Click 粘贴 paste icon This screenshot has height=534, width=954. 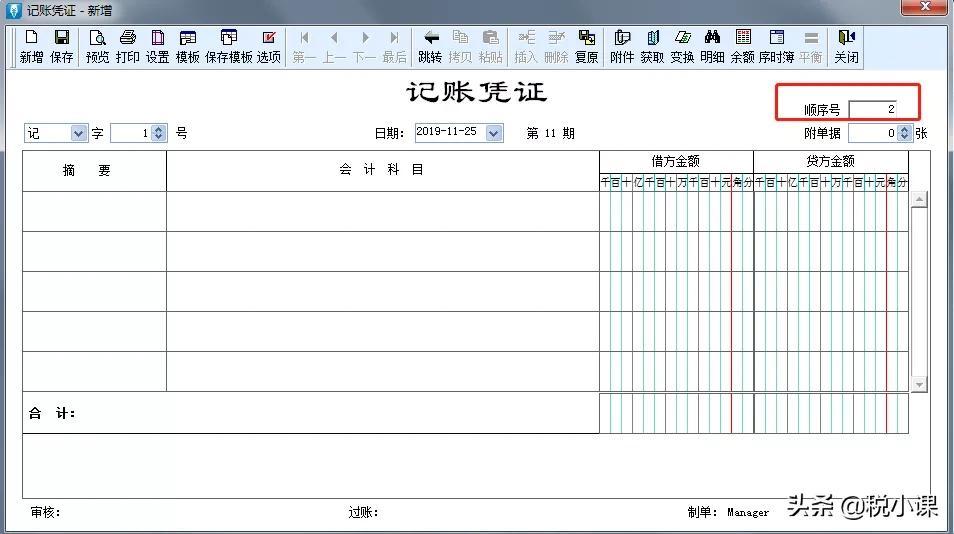(490, 46)
